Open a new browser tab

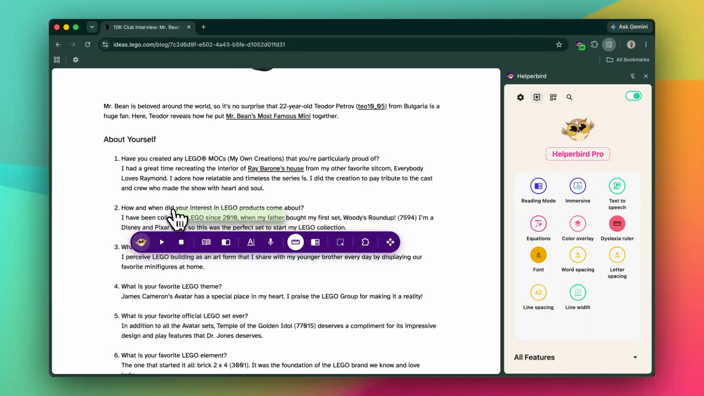tap(203, 27)
